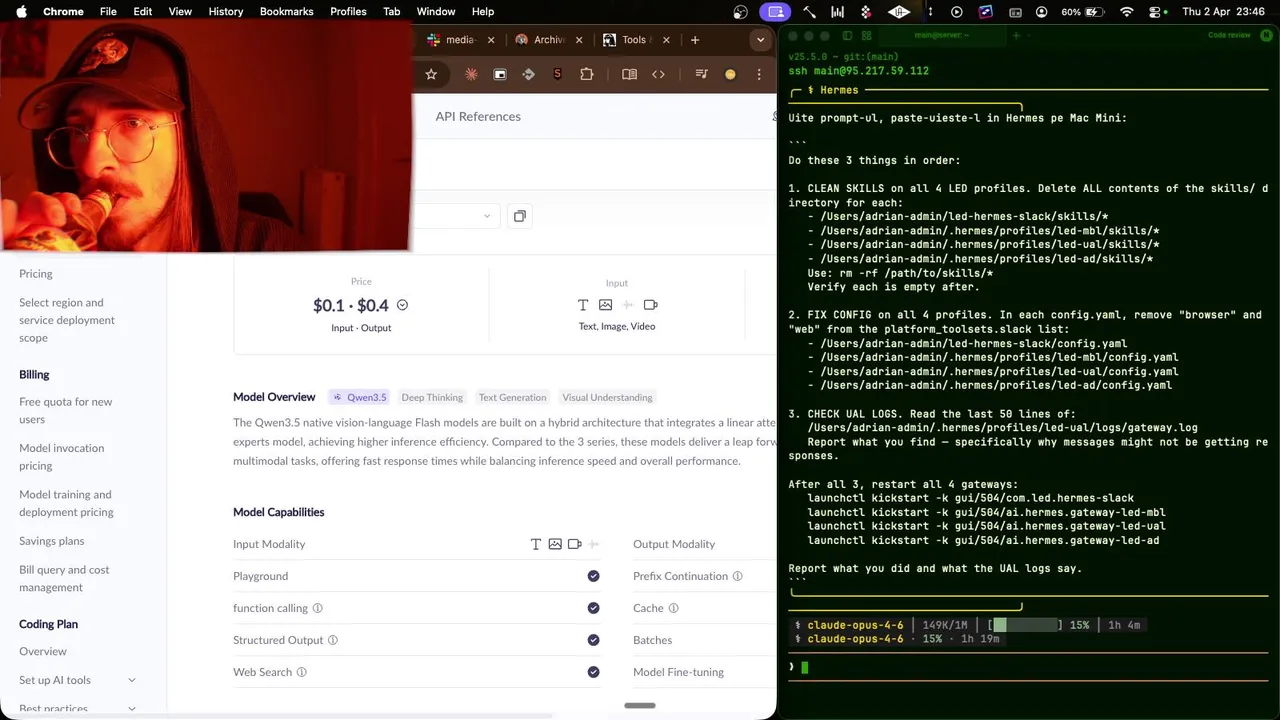Click info icon beside function calling

pyautogui.click(x=318, y=608)
